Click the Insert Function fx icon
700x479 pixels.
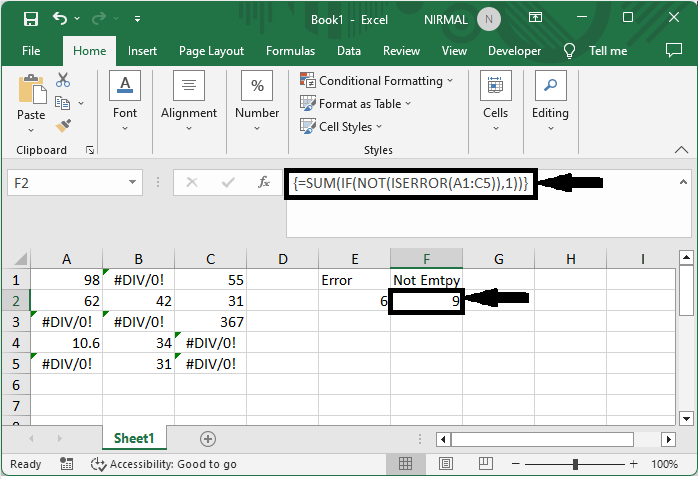click(264, 183)
